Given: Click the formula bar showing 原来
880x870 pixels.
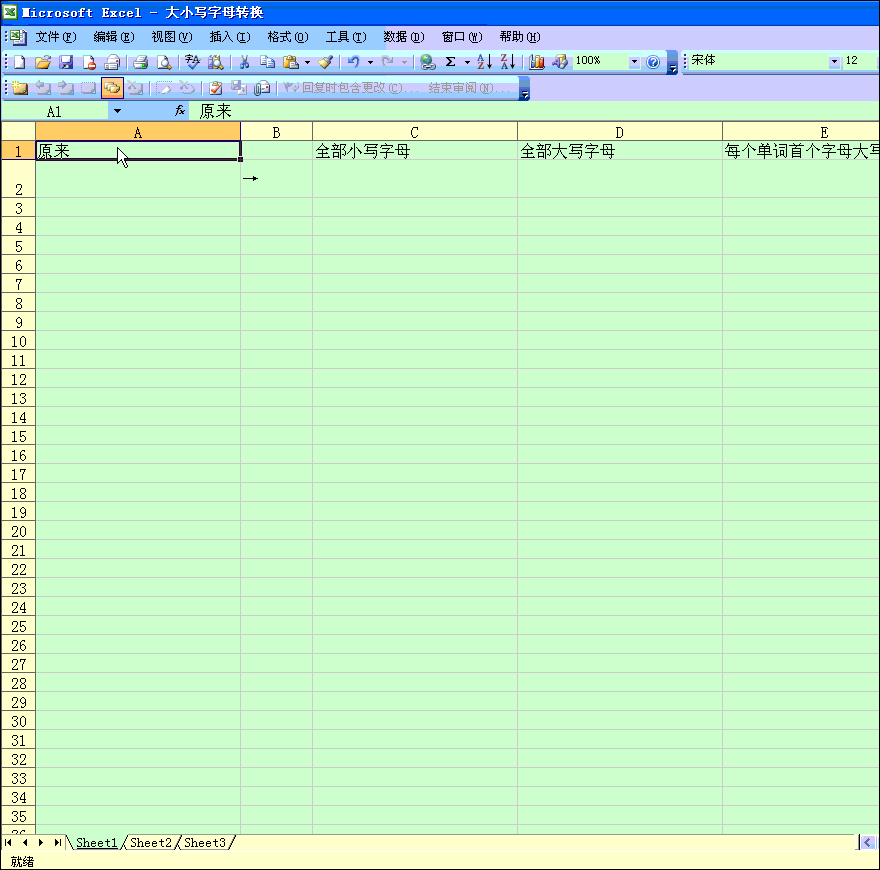Looking at the screenshot, I should pyautogui.click(x=500, y=111).
